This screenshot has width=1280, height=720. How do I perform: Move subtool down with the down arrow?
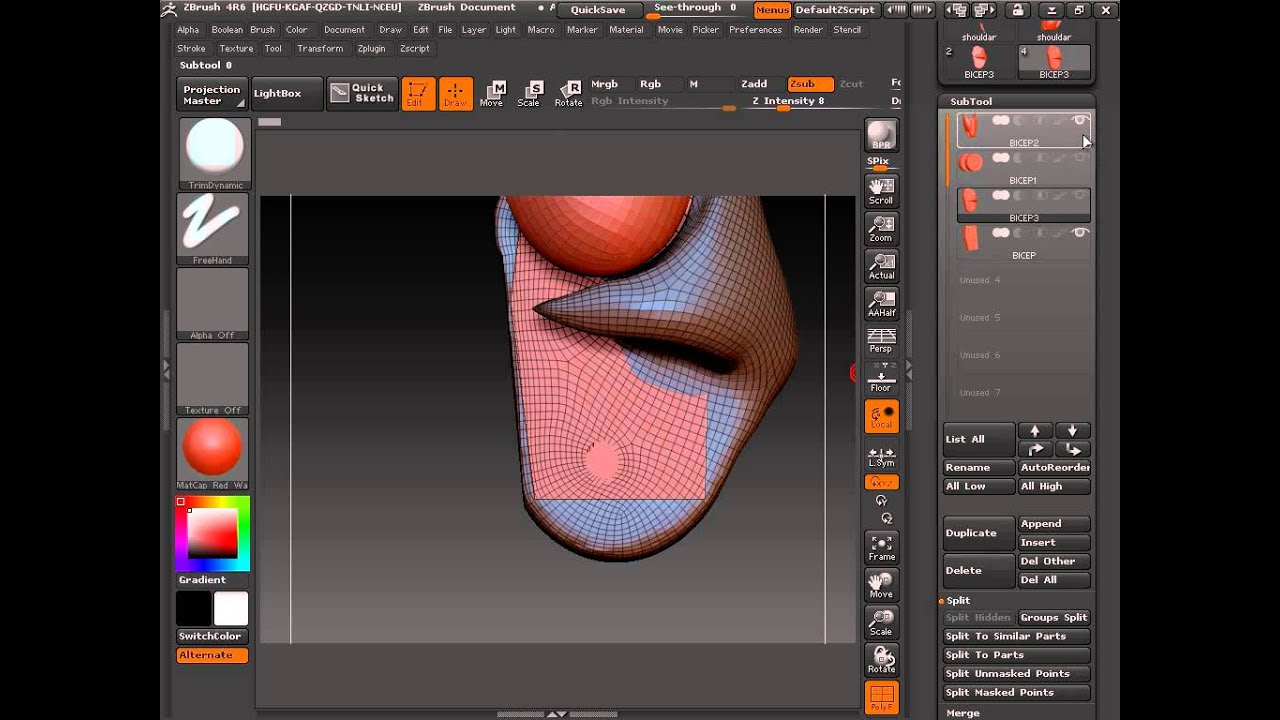coord(1072,430)
